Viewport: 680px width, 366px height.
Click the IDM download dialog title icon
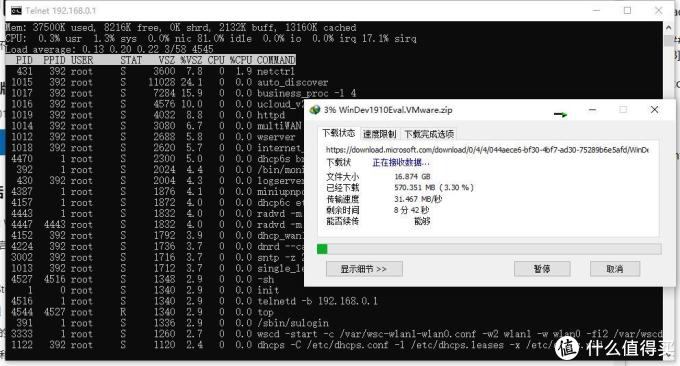coord(314,110)
